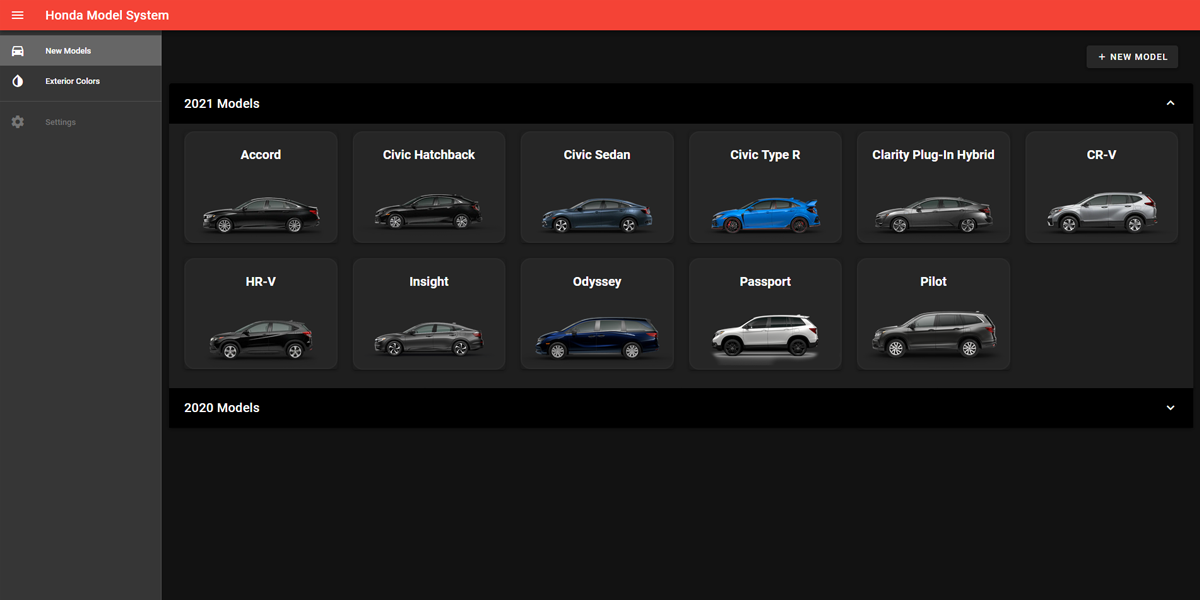Click the Passport card title
This screenshot has width=1200, height=600.
coord(765,282)
